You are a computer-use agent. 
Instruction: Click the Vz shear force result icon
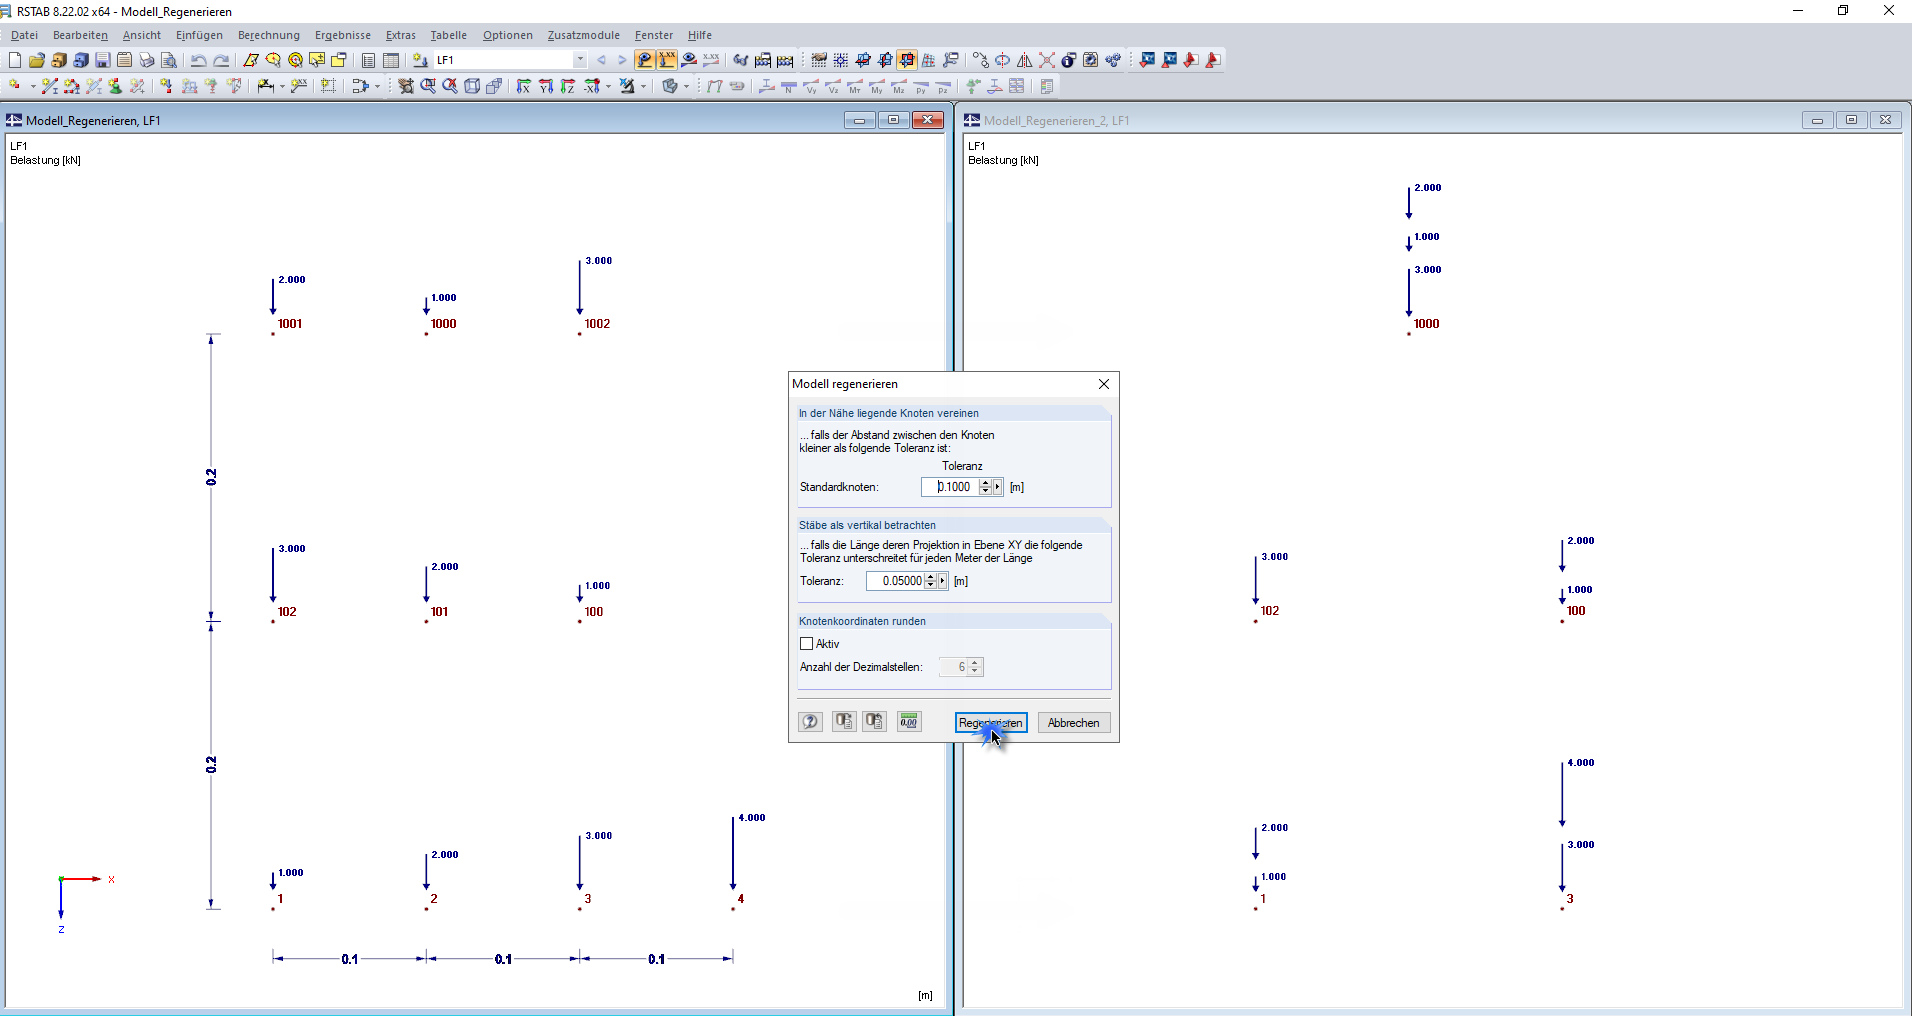832,87
